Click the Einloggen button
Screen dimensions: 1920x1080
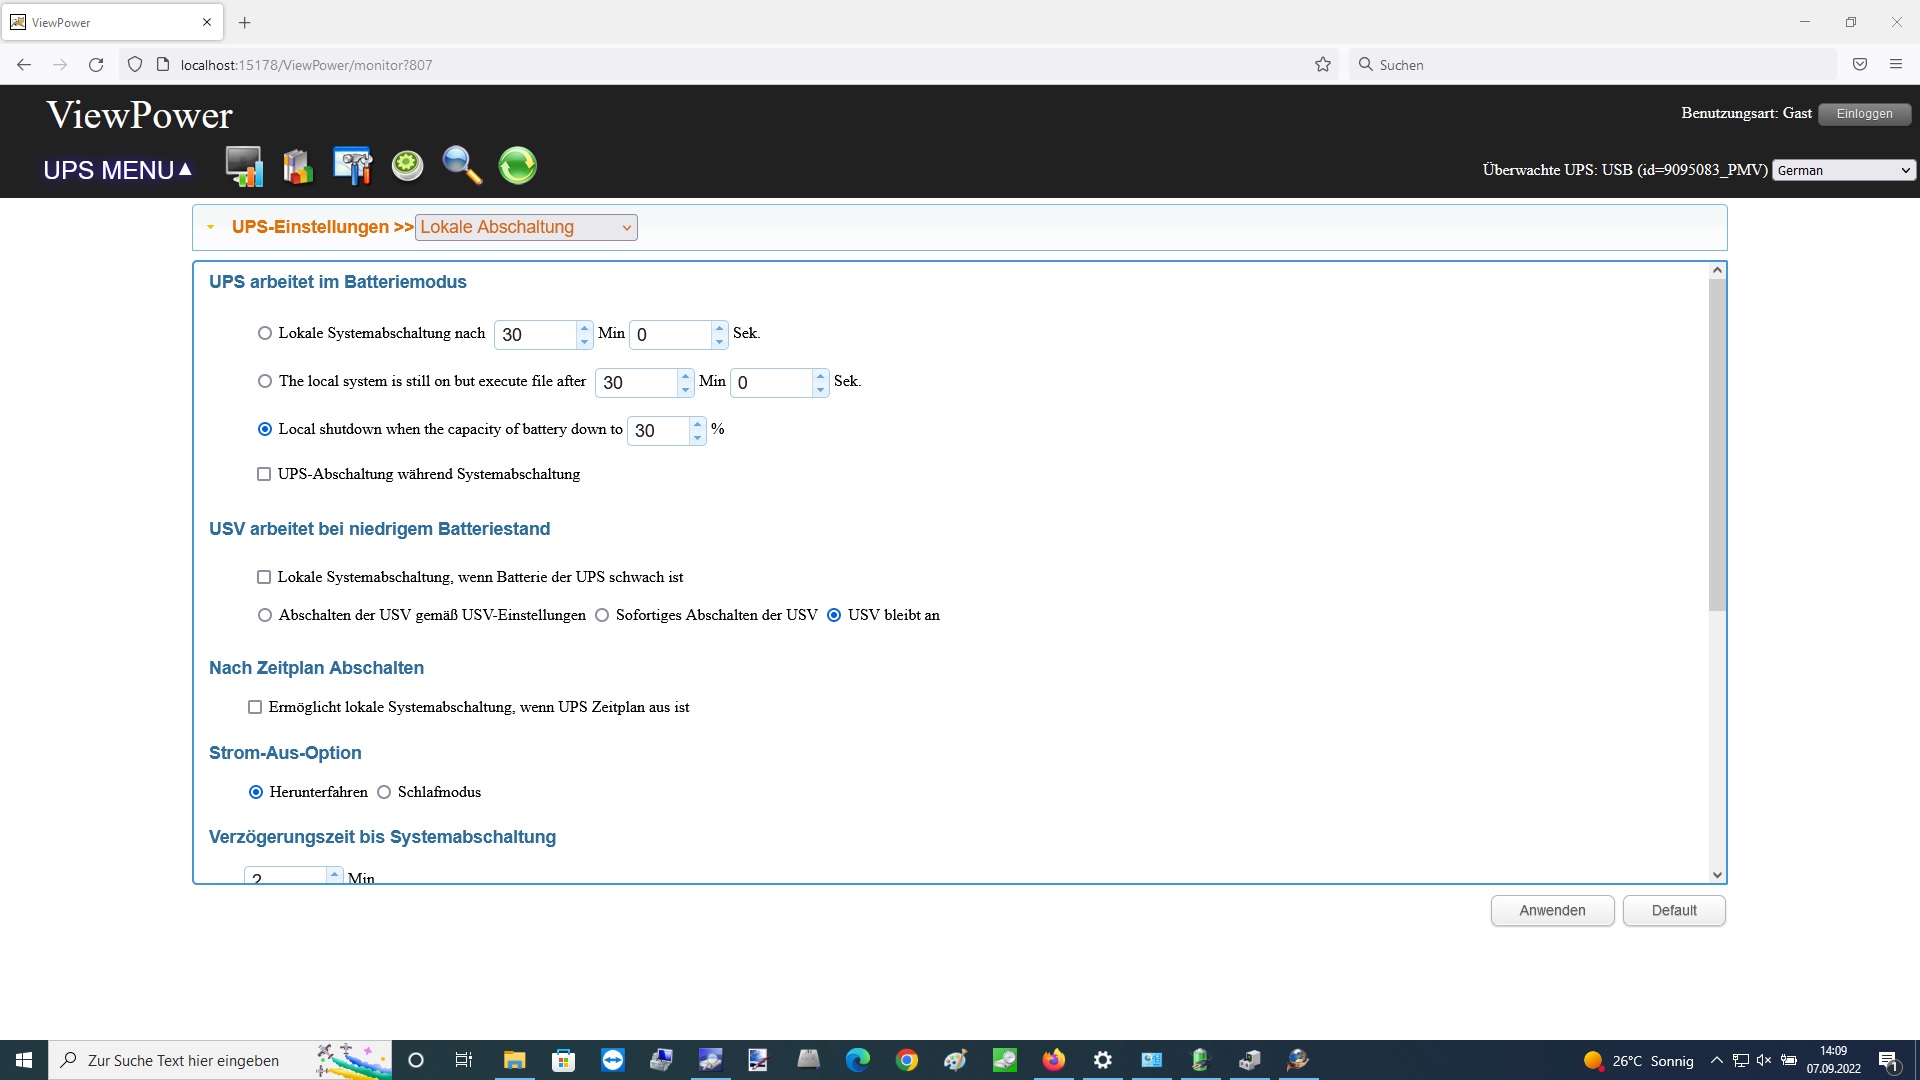pos(1864,113)
